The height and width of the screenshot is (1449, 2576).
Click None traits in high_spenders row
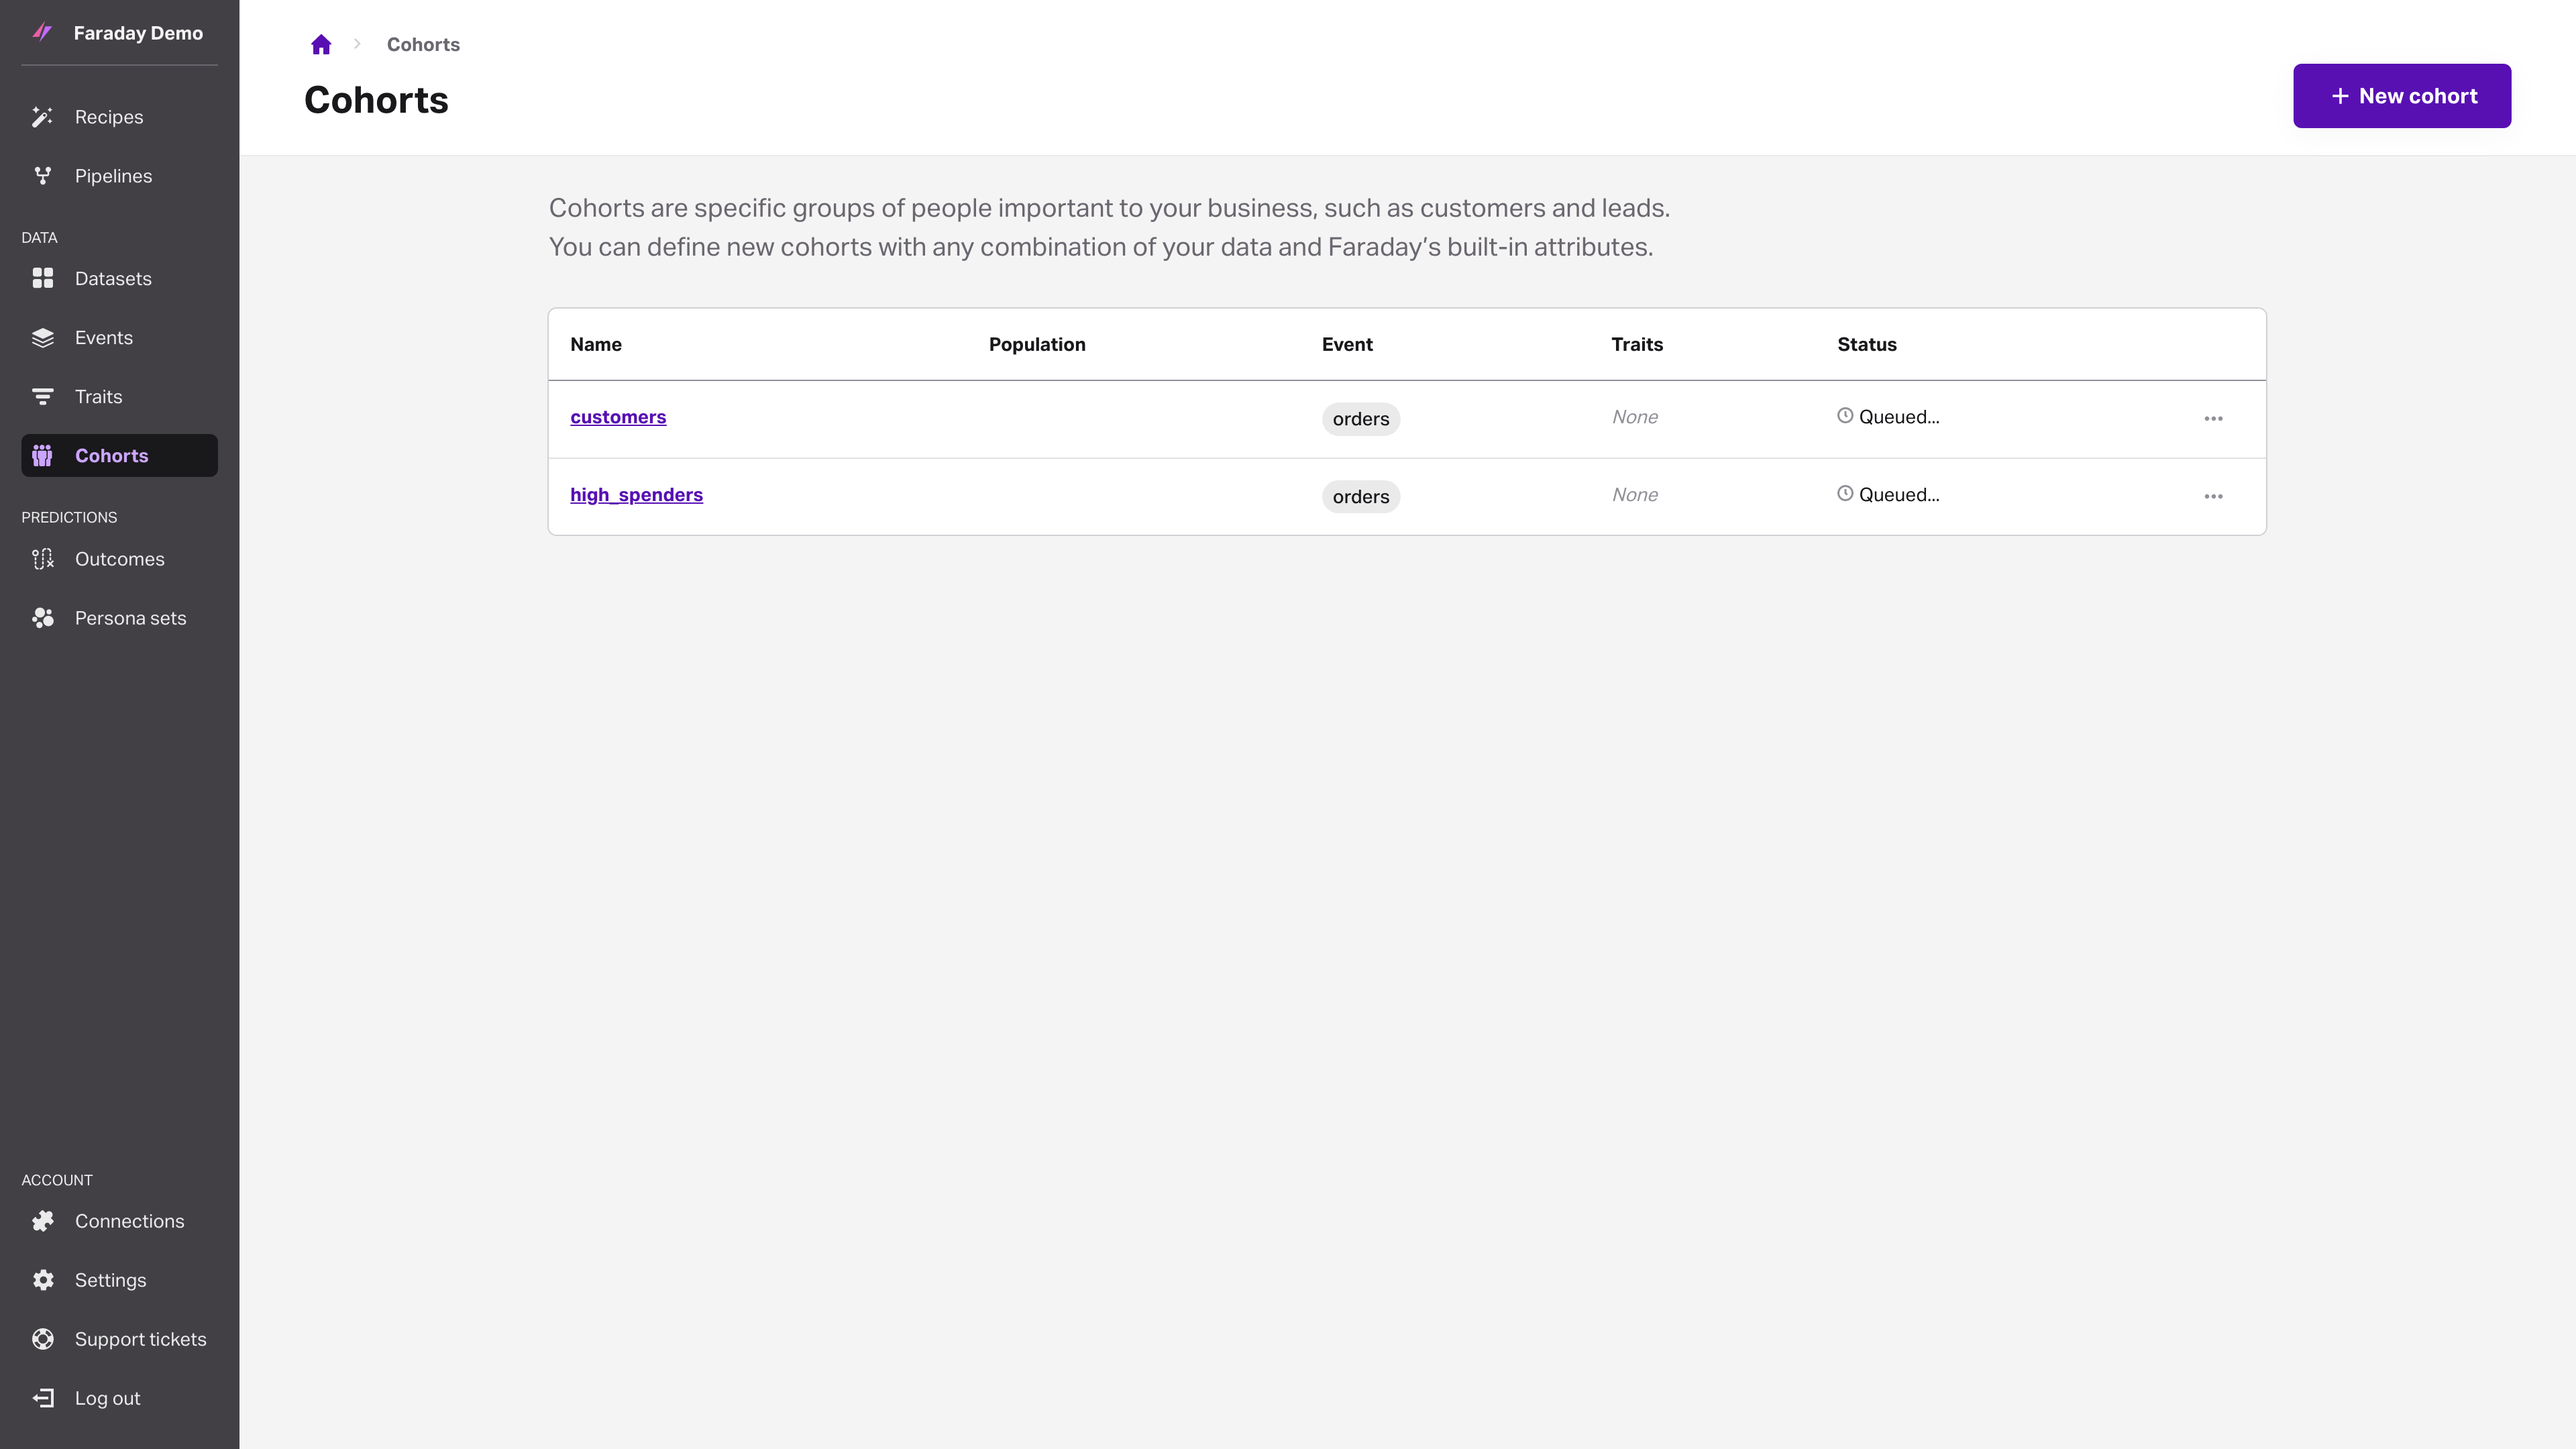click(1635, 495)
